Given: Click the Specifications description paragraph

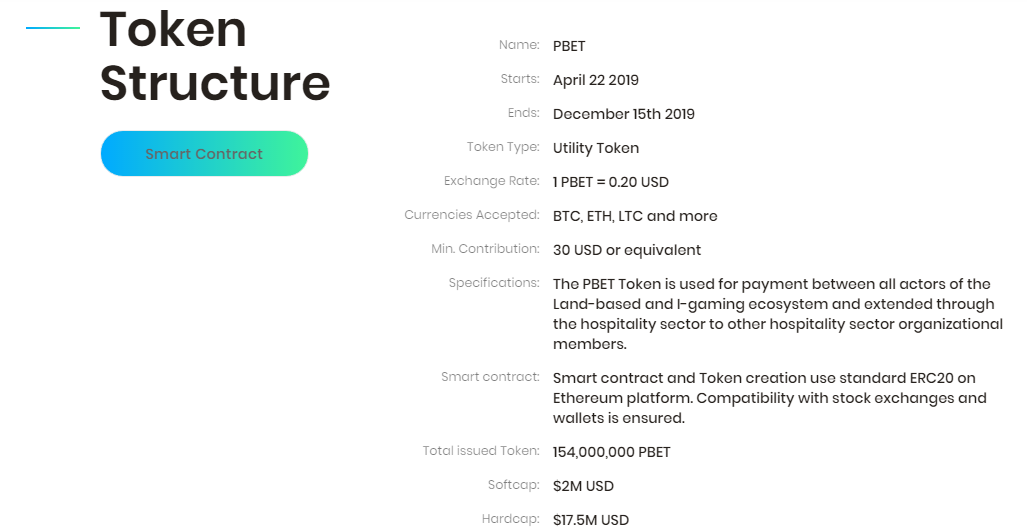Looking at the screenshot, I should click(x=778, y=314).
